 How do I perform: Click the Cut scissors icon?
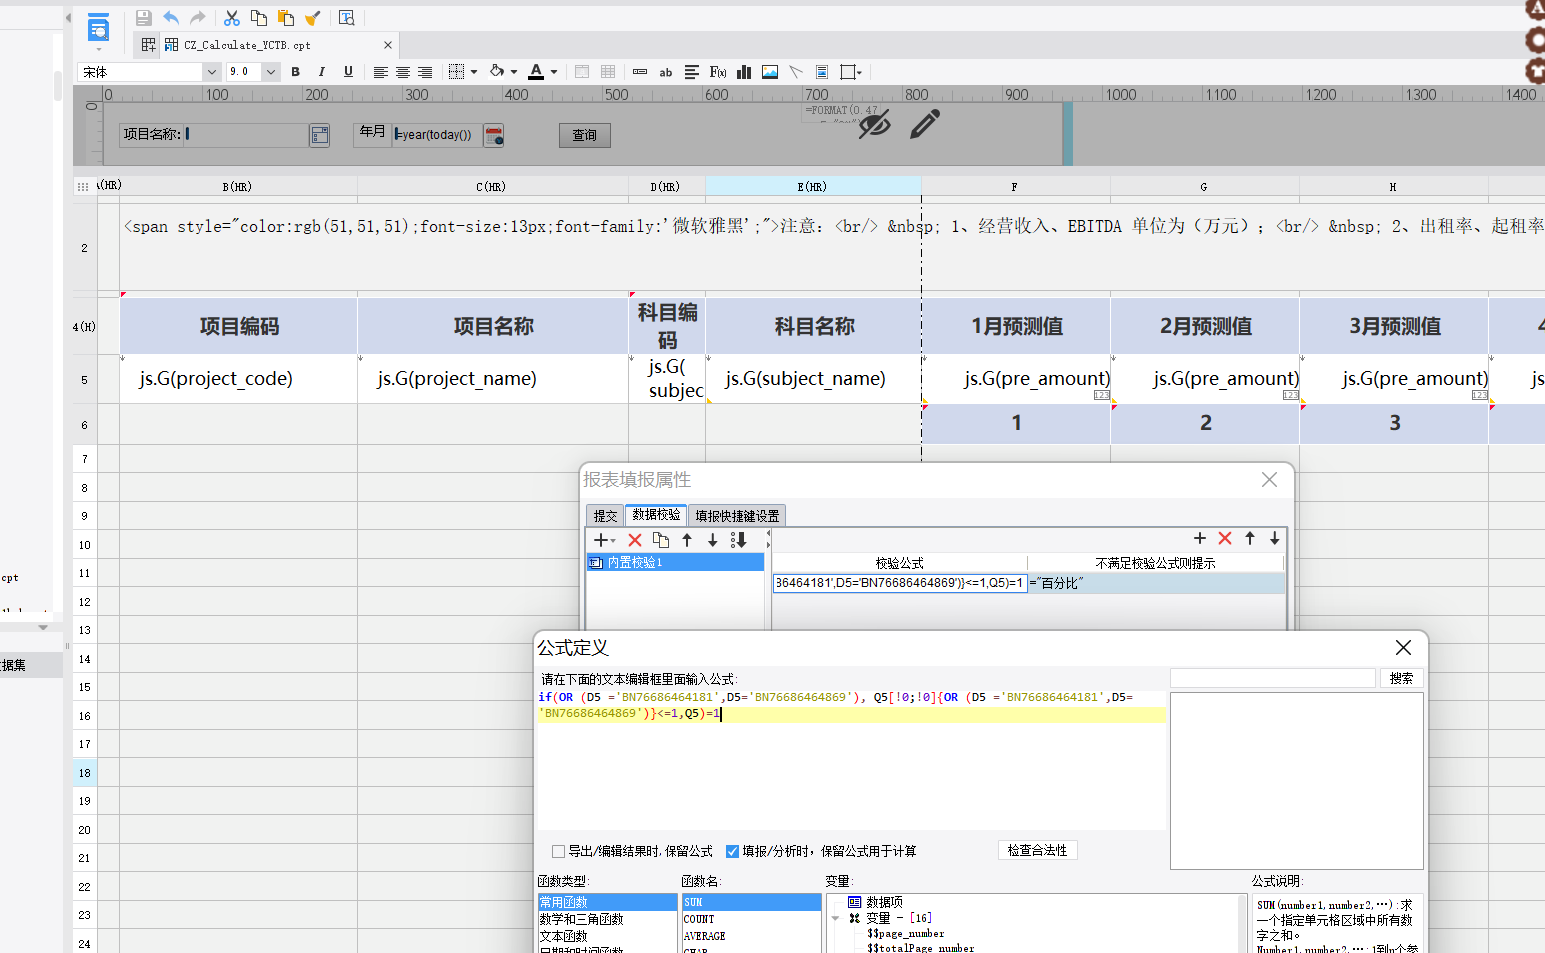coord(232,18)
